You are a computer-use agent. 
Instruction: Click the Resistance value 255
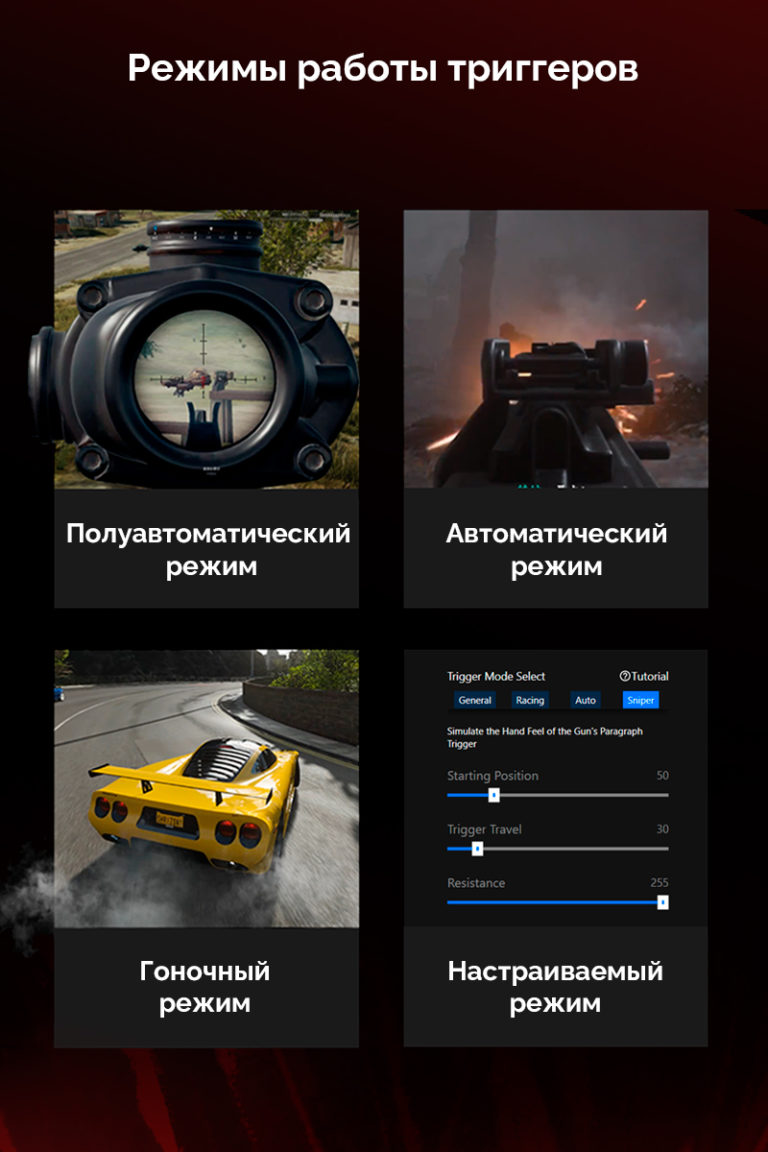(x=659, y=882)
